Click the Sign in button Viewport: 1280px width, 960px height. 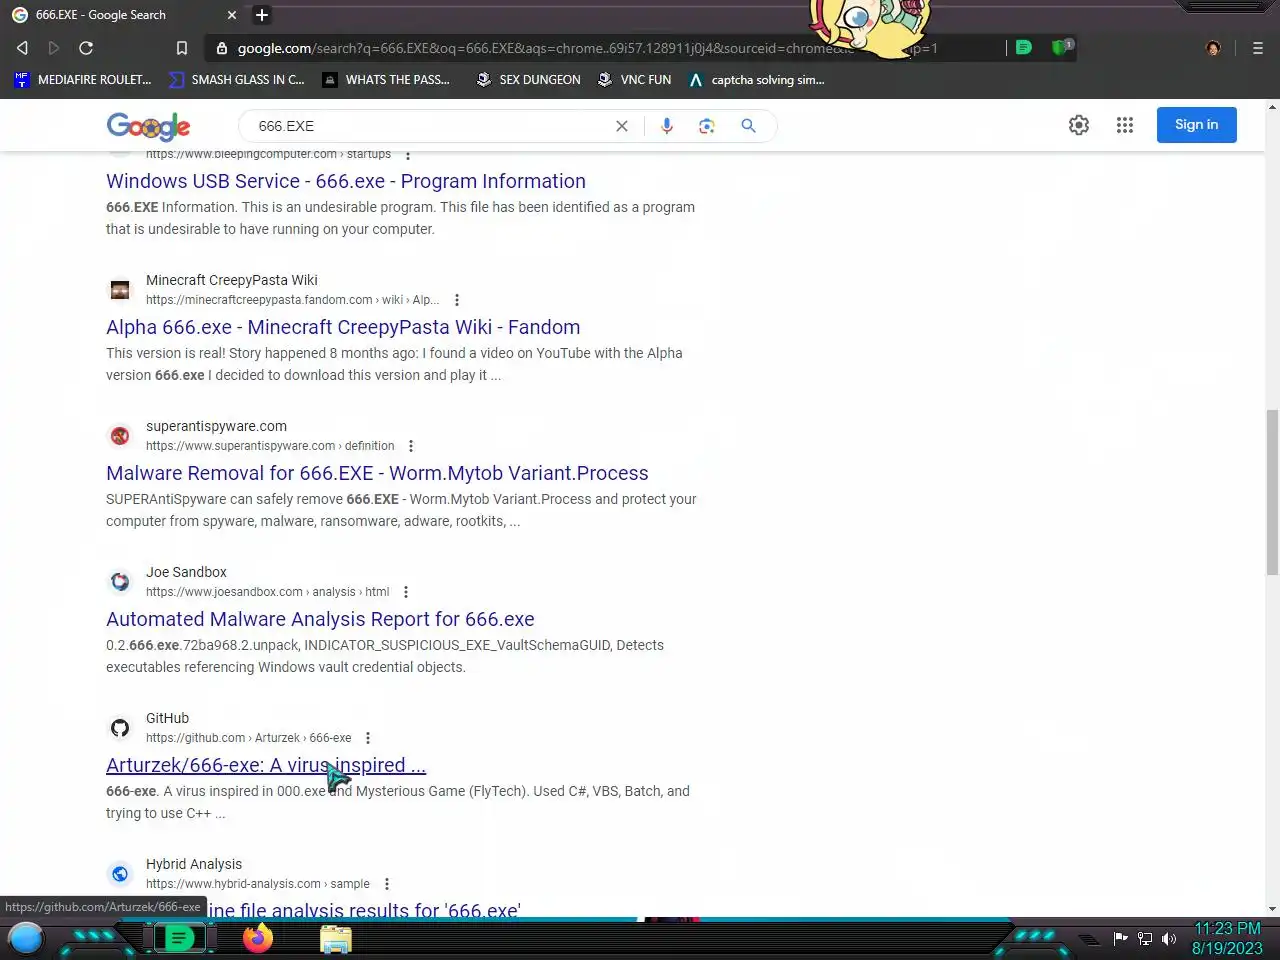click(1197, 125)
